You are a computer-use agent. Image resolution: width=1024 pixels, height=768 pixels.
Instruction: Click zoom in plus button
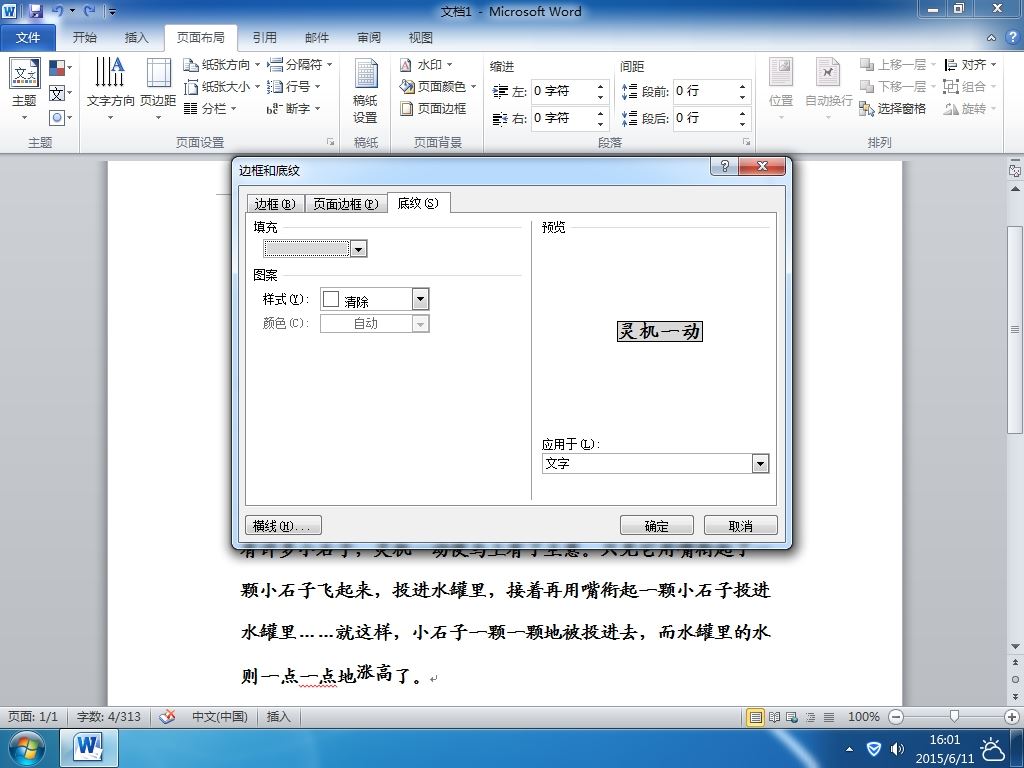pyautogui.click(x=1012, y=717)
